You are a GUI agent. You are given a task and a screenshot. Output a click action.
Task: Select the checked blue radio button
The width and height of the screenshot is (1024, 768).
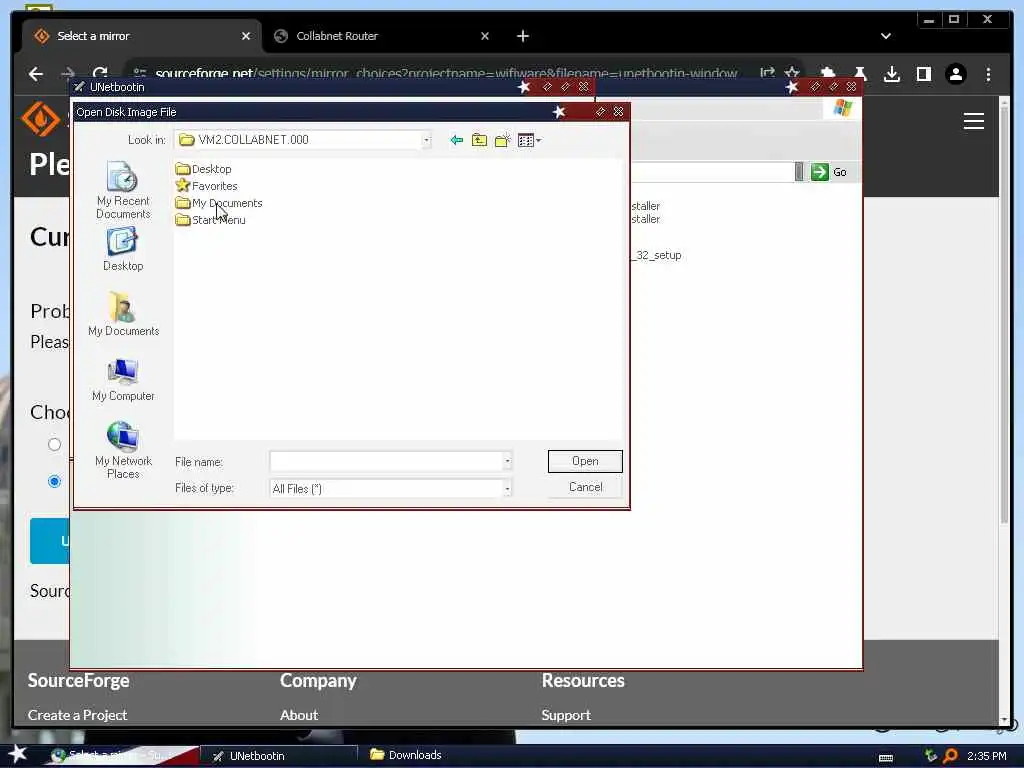[54, 481]
